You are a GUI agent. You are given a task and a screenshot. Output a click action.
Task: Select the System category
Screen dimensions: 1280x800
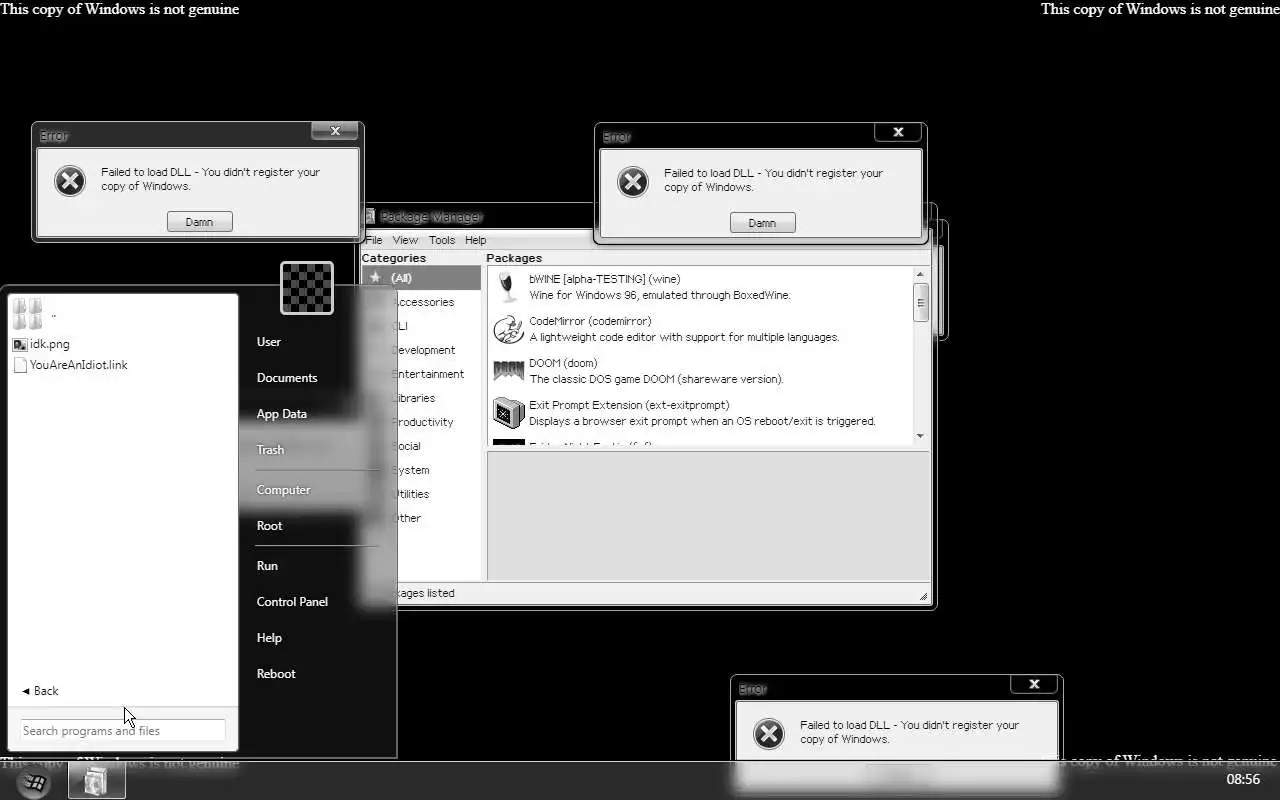click(x=421, y=470)
